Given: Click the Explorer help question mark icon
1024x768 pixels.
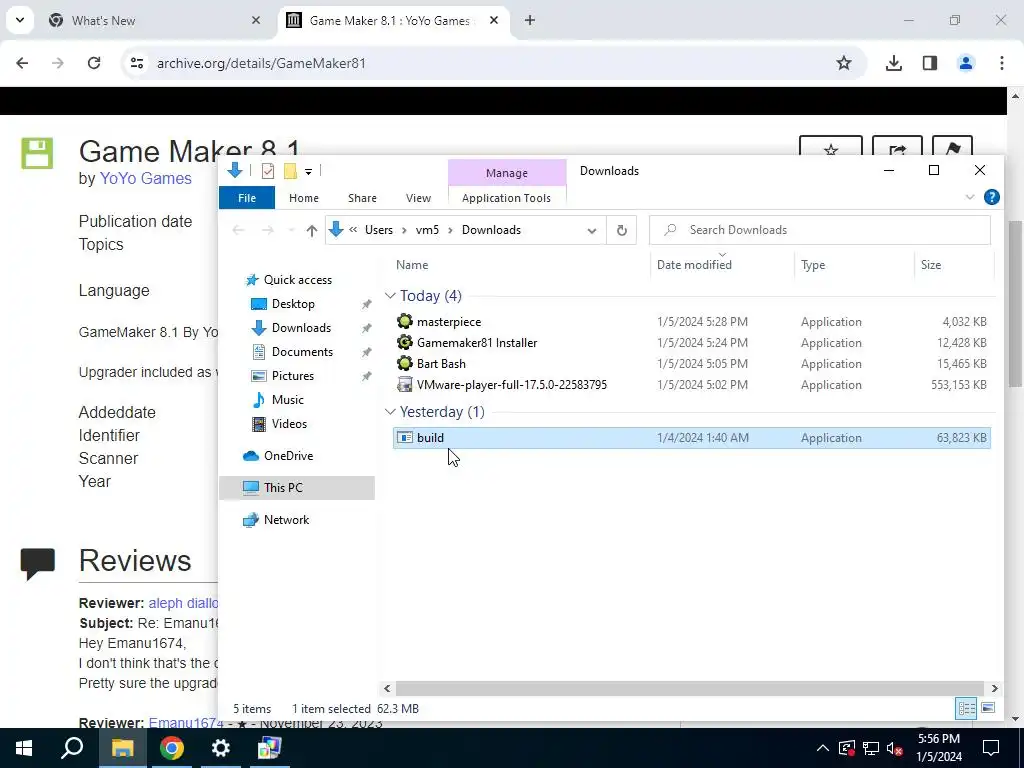Looking at the screenshot, I should [x=991, y=197].
